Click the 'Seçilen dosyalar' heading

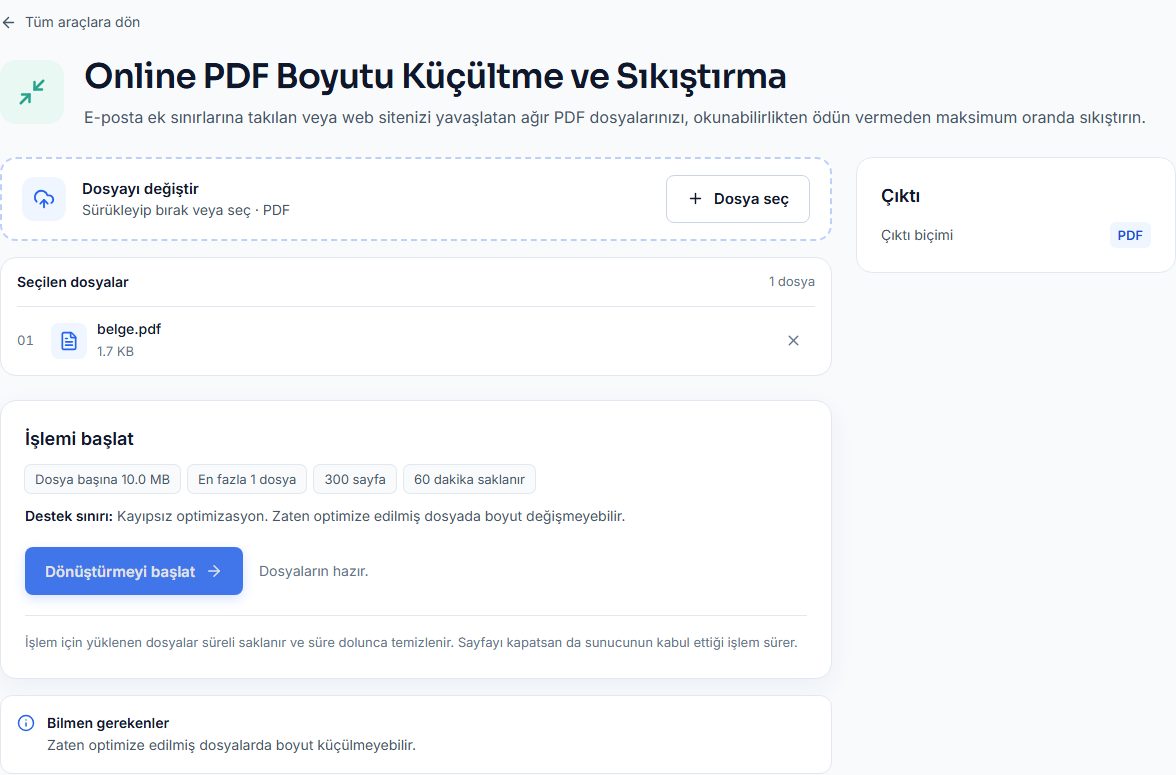coord(73,282)
